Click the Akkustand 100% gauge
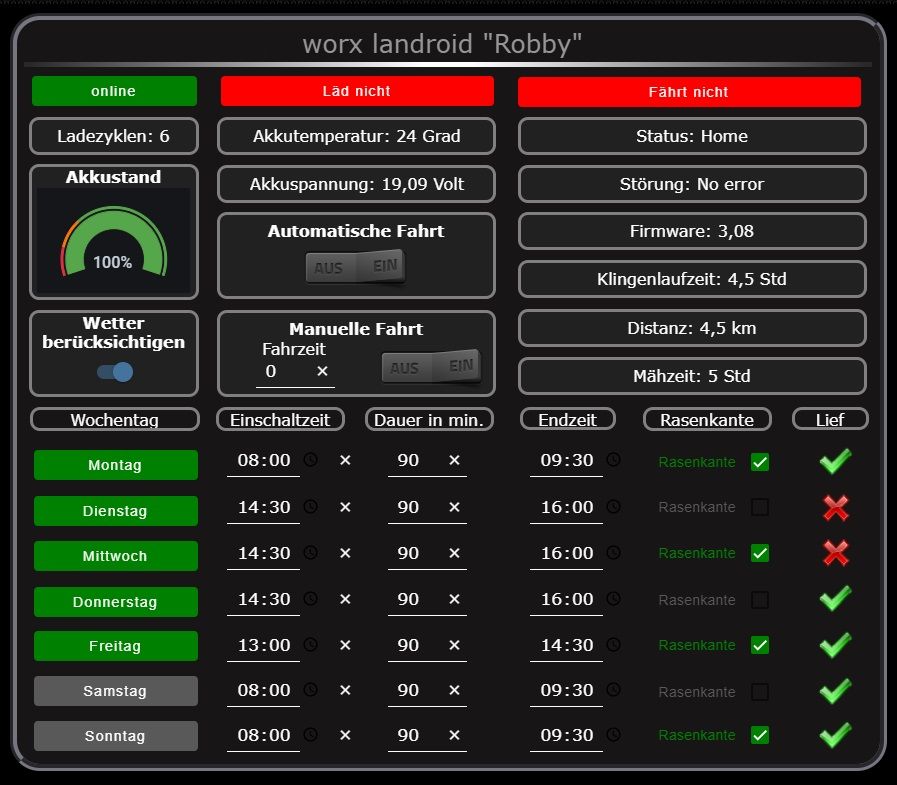The height and width of the screenshot is (785, 897). point(113,241)
